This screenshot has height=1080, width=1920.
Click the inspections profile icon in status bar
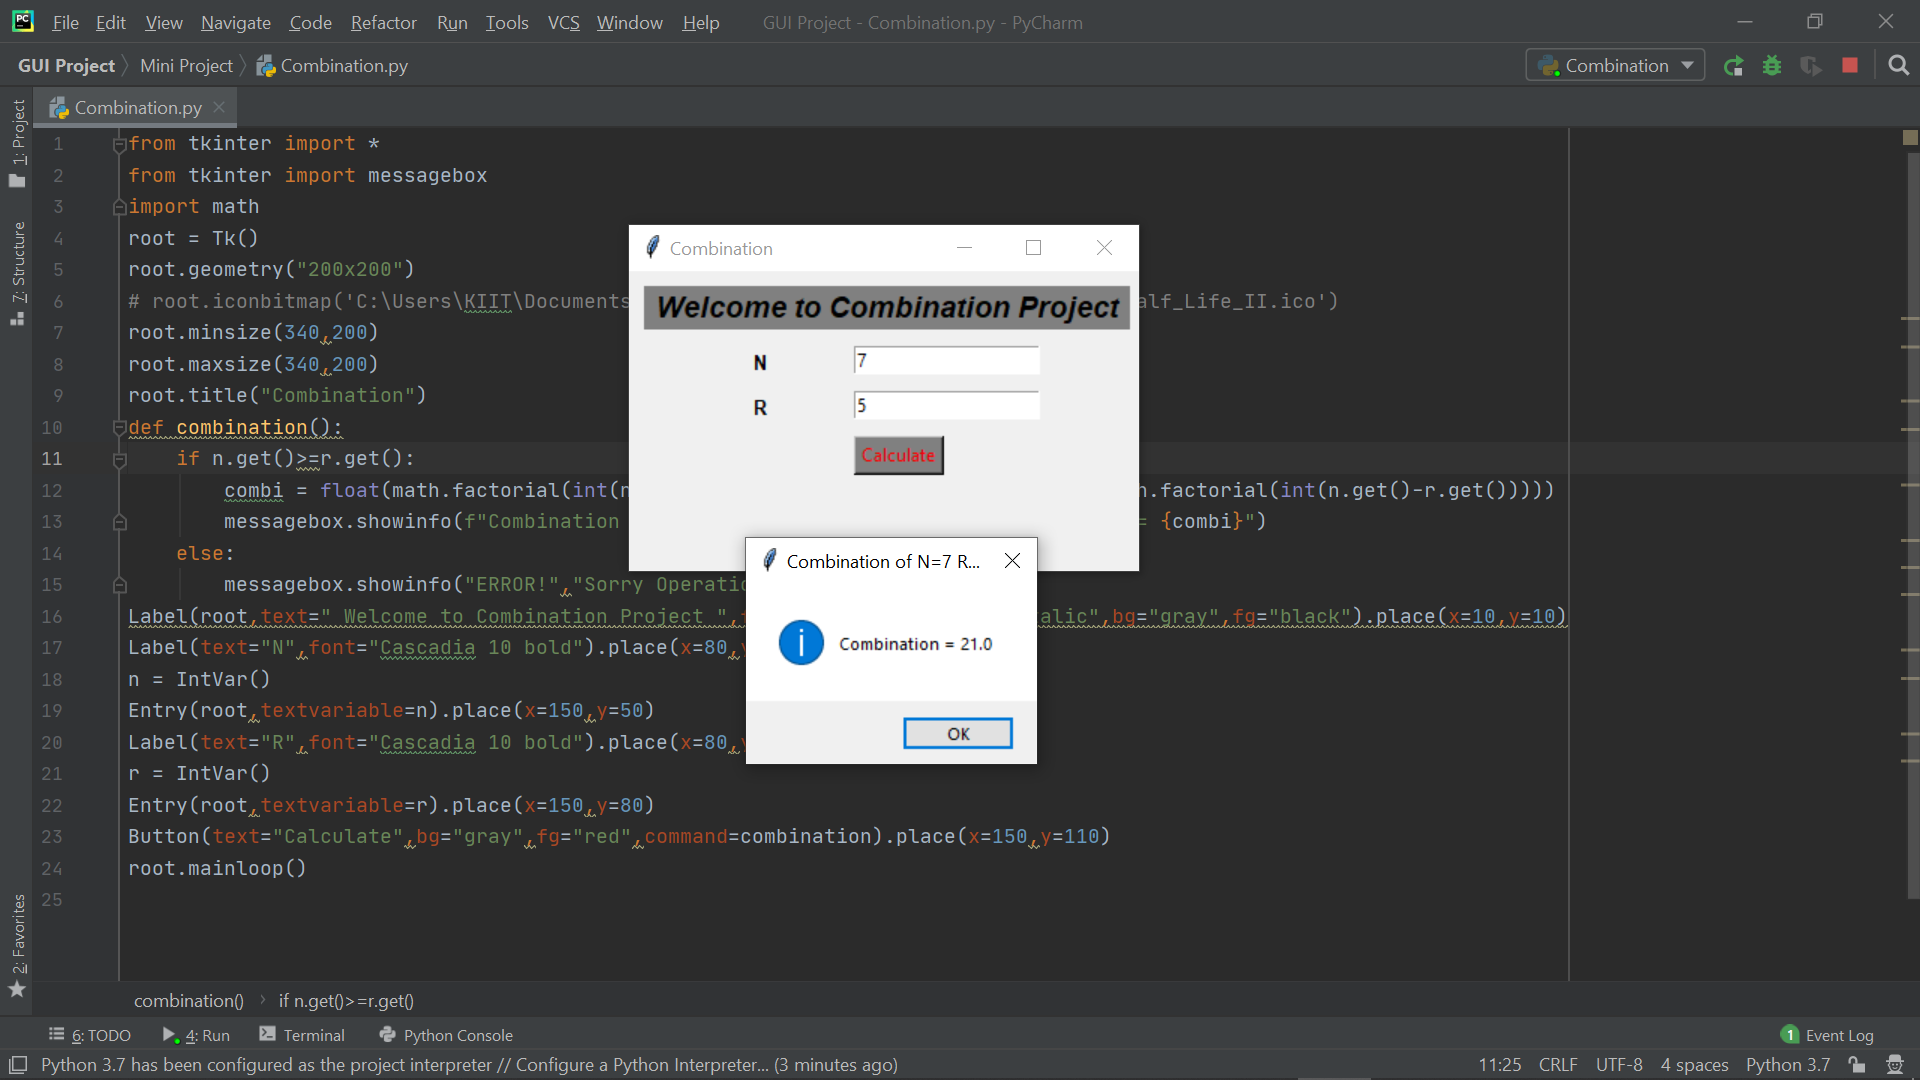point(1894,1065)
